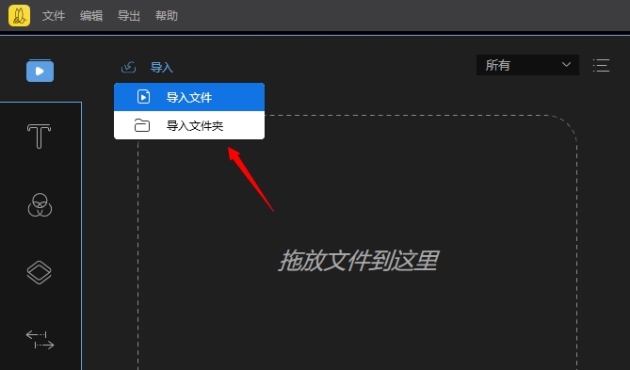Open the 导出 menu
Screen dimensions: 630x370
[129, 16]
